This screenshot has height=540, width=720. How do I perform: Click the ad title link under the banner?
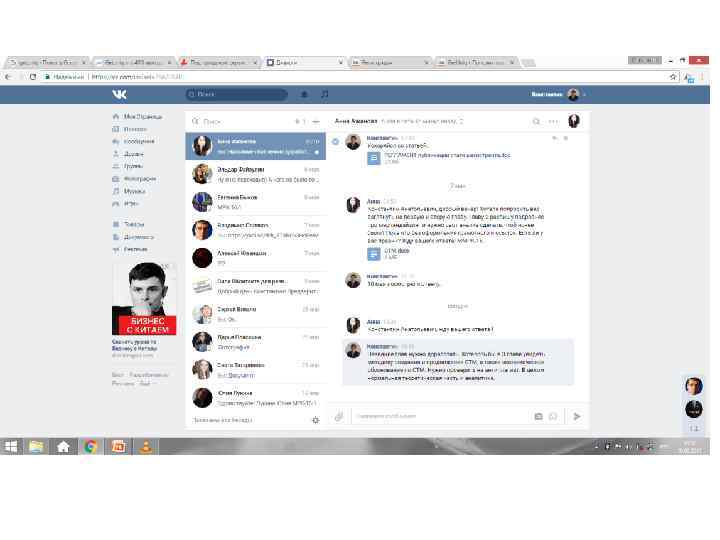click(x=134, y=345)
